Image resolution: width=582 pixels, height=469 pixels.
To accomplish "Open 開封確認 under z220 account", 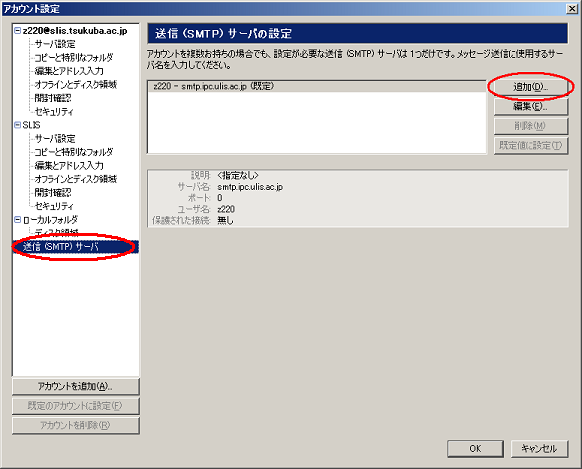I will tap(53, 98).
